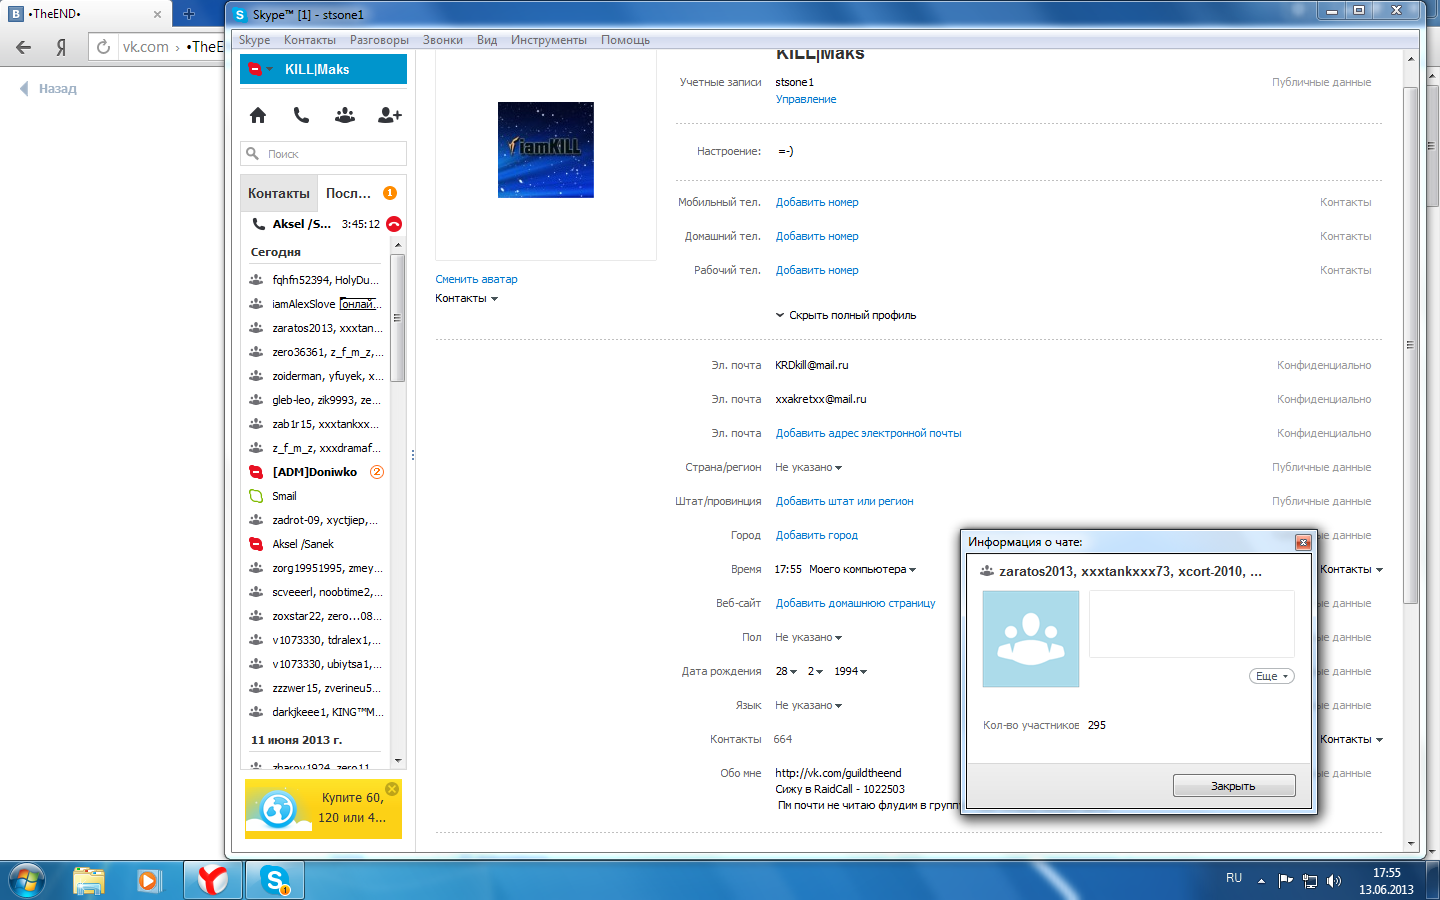Open new tab in browser window
Screen dimensions: 1440x900
click(x=188, y=14)
